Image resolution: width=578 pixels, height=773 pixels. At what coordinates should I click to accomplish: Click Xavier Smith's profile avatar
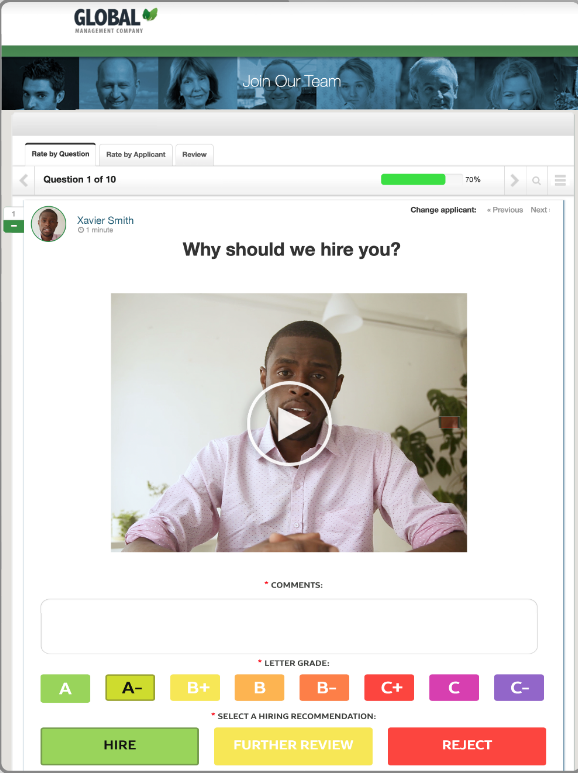coord(48,224)
